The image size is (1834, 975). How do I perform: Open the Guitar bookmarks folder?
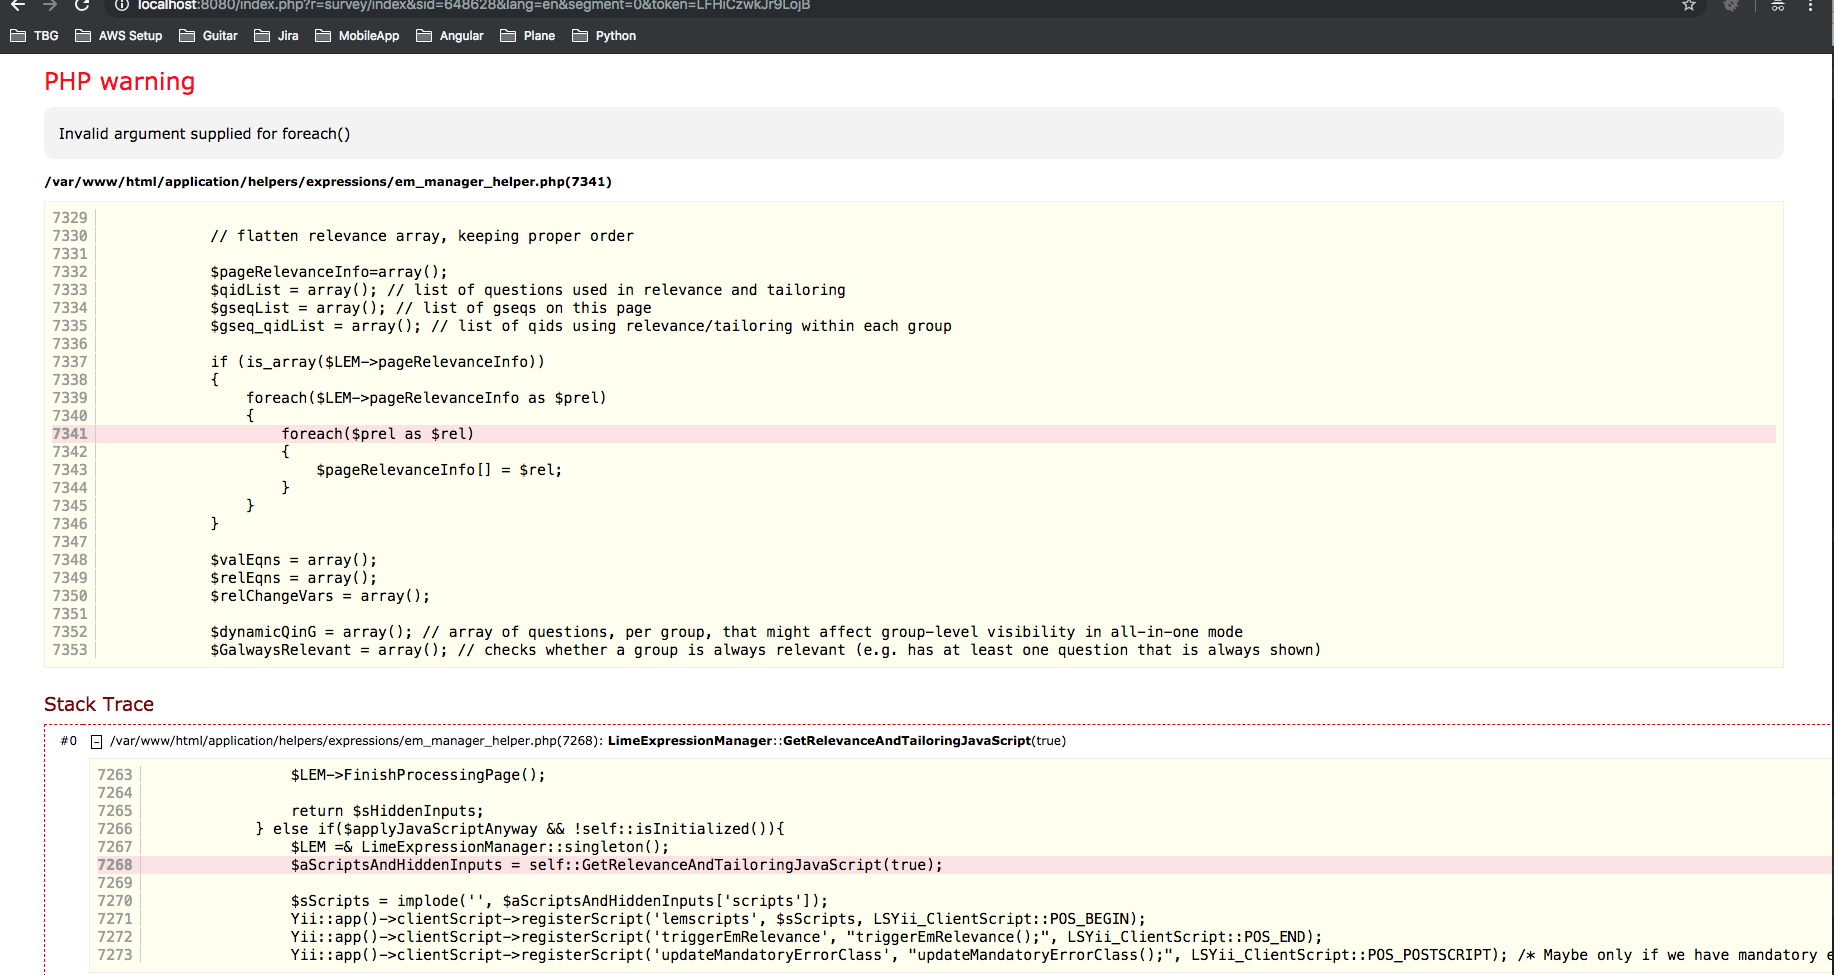pos(208,36)
